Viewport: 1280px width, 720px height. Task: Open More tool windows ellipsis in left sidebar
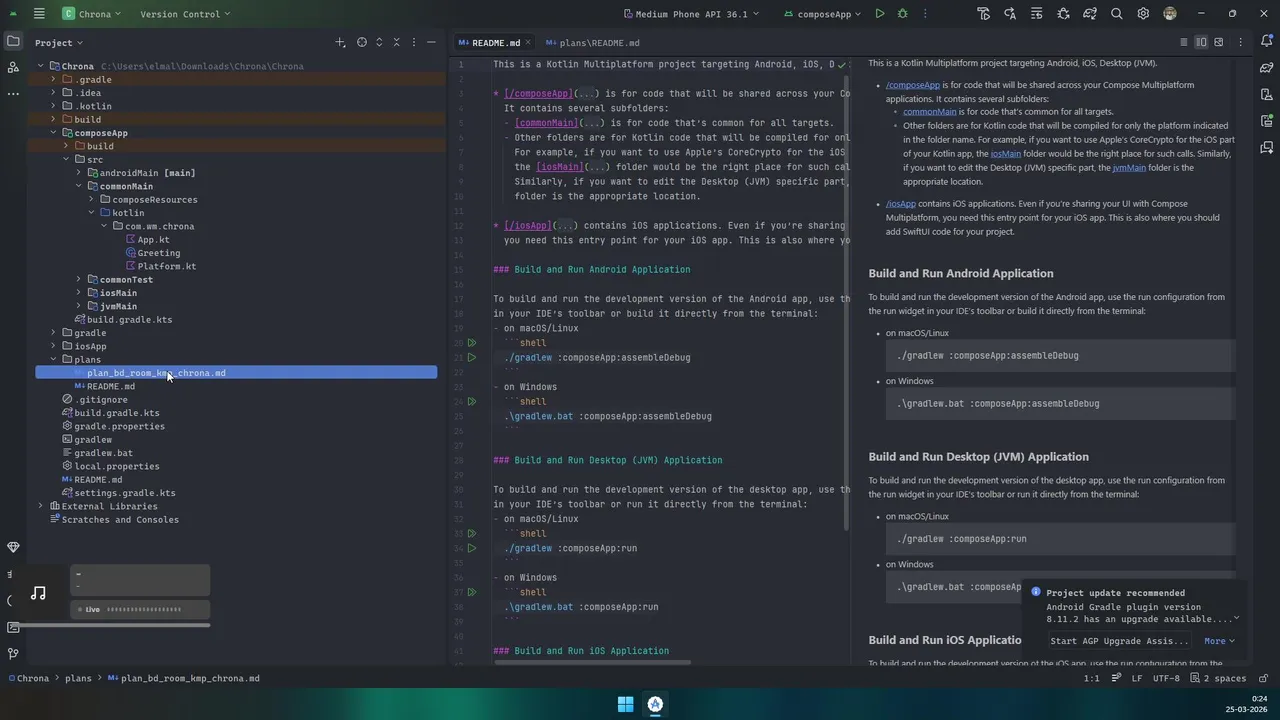[13, 93]
